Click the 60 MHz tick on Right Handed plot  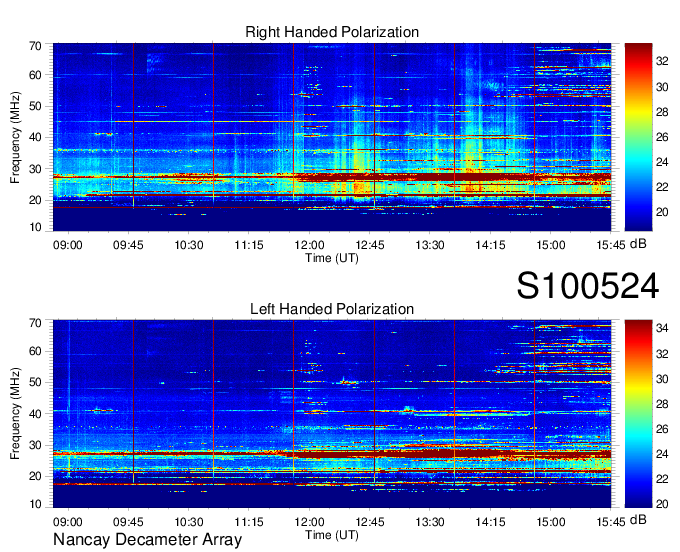click(35, 75)
